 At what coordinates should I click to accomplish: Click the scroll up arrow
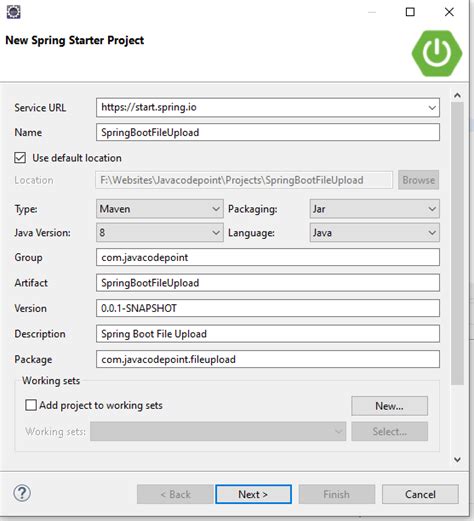click(457, 96)
